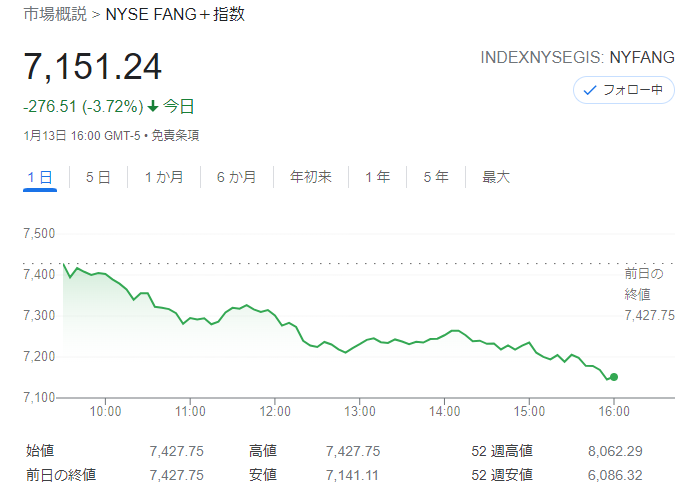This screenshot has width=693, height=498.
Task: Click the 52週安値 value 6,086.32
Action: (615, 475)
